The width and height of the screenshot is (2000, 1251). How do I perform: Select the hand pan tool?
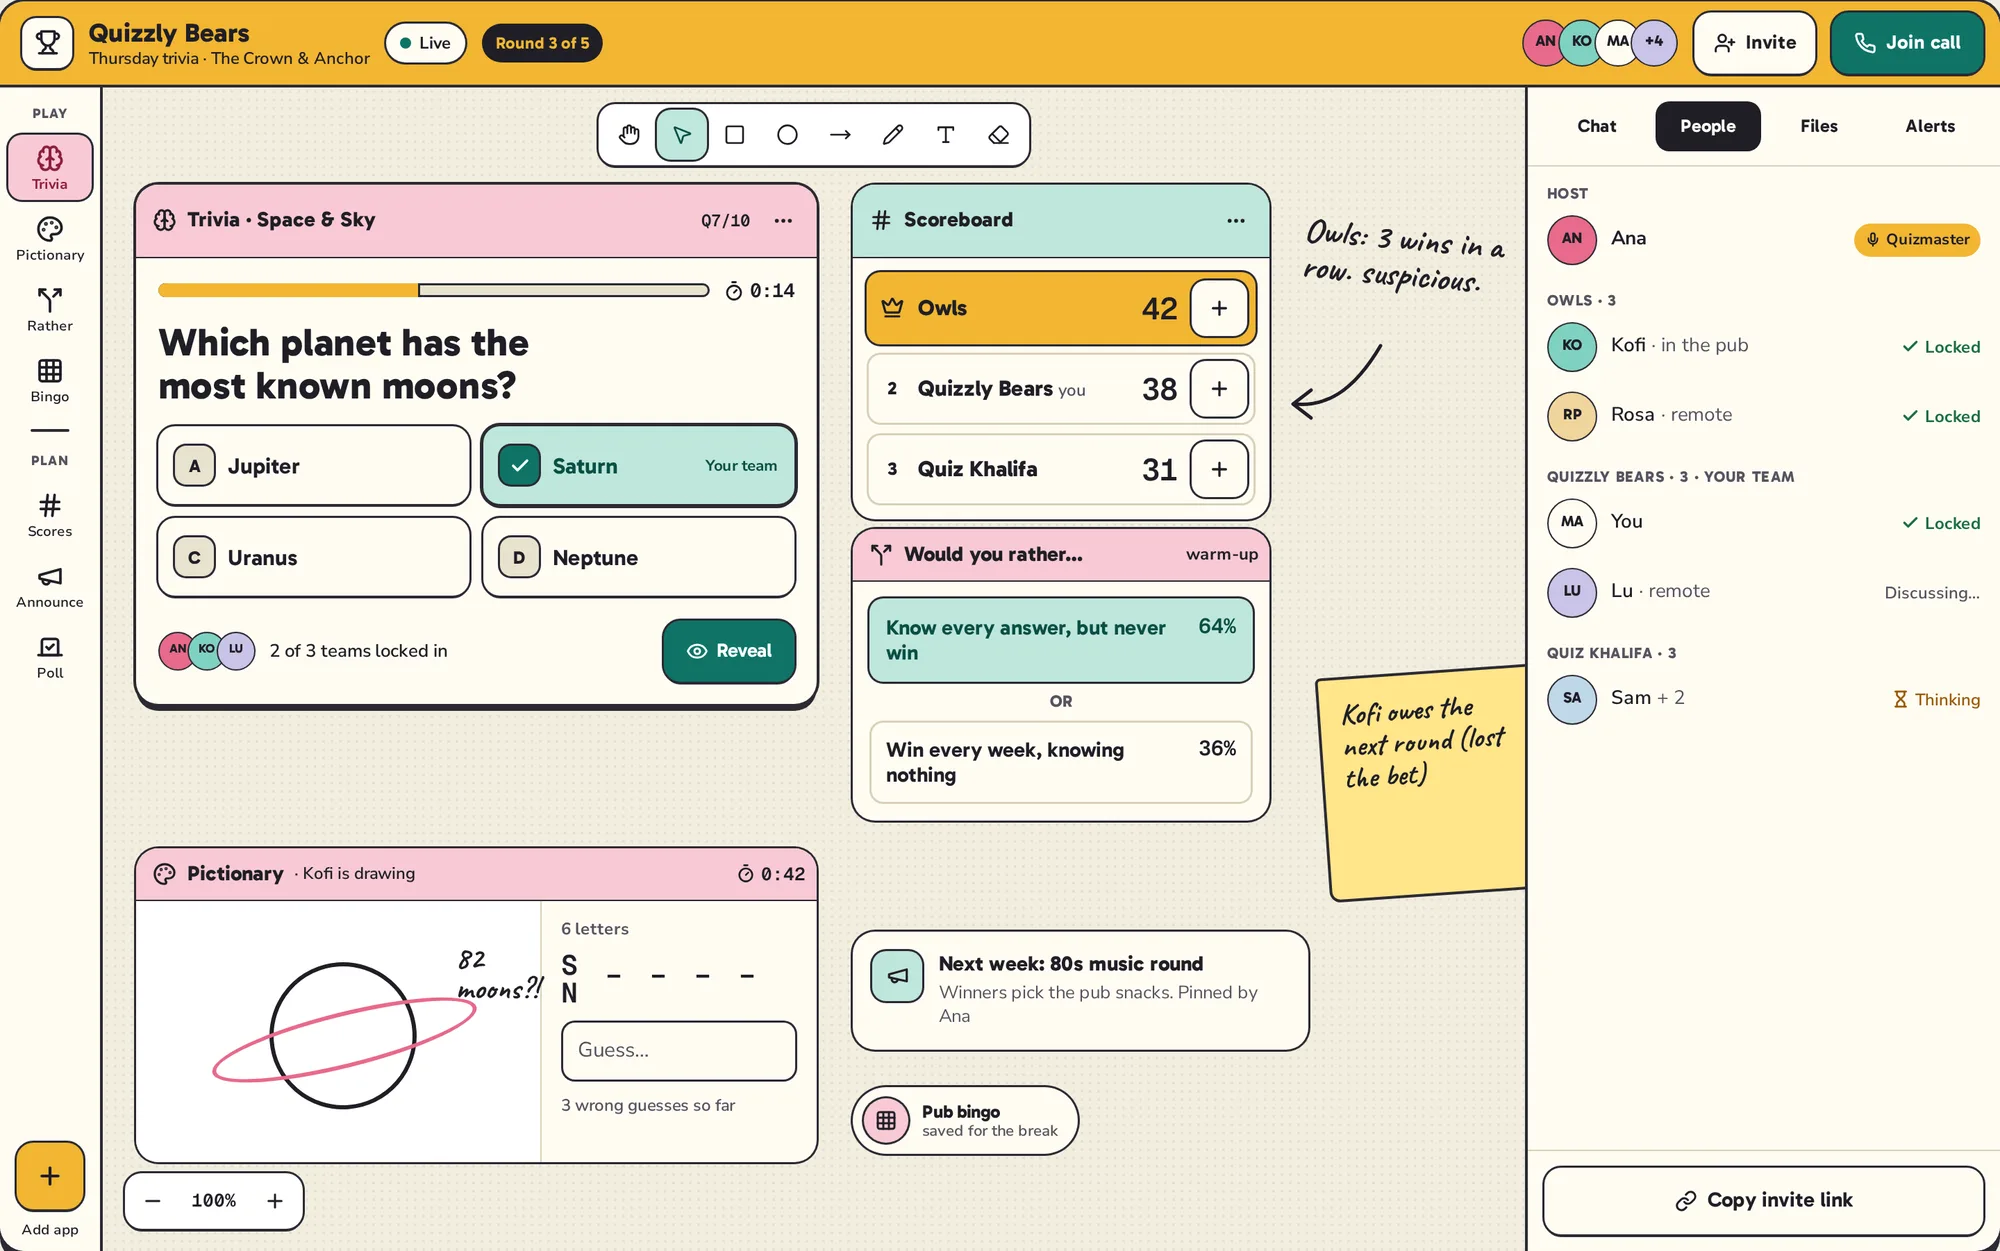coord(629,135)
